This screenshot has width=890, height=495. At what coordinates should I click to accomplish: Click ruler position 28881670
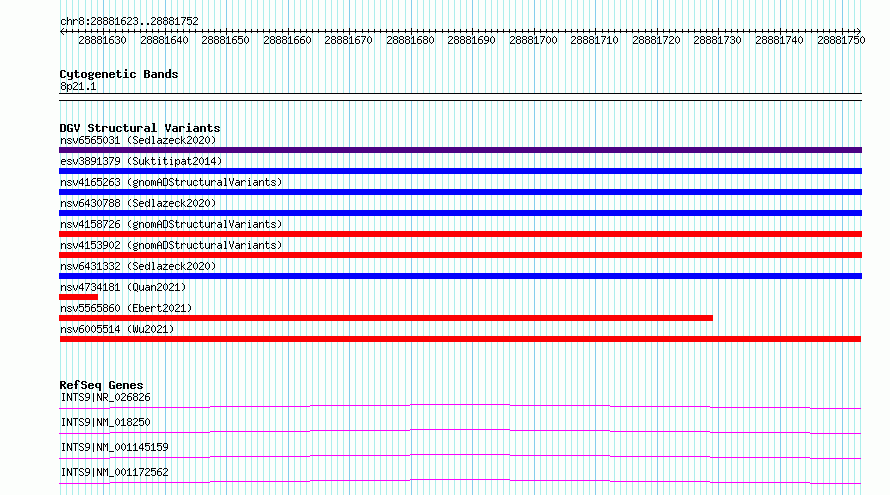coord(349,40)
